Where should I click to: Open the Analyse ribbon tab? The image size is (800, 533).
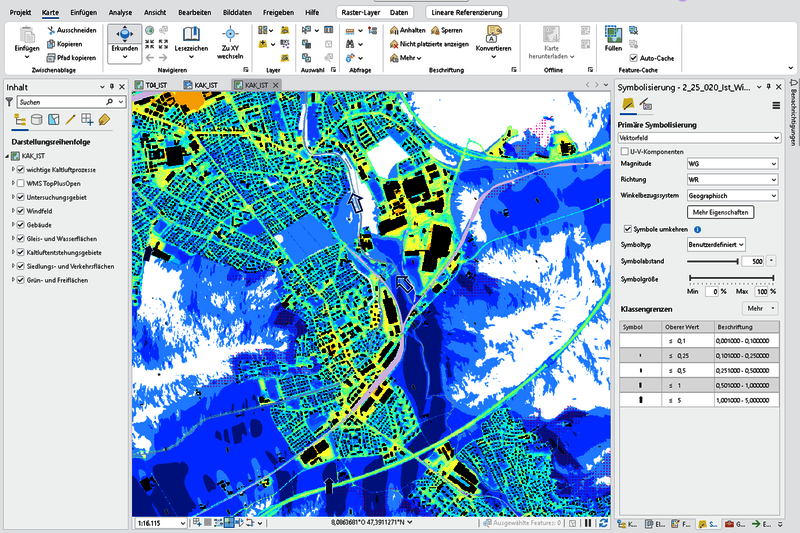[120, 12]
